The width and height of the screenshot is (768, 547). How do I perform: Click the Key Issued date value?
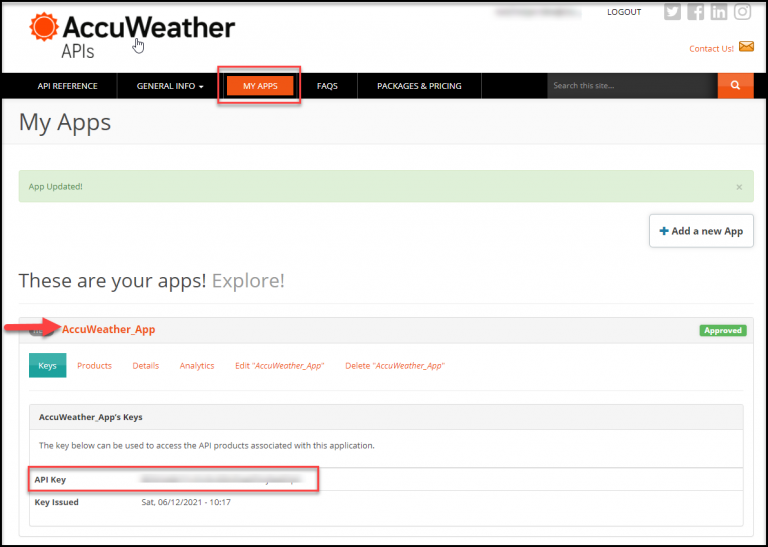pos(186,502)
